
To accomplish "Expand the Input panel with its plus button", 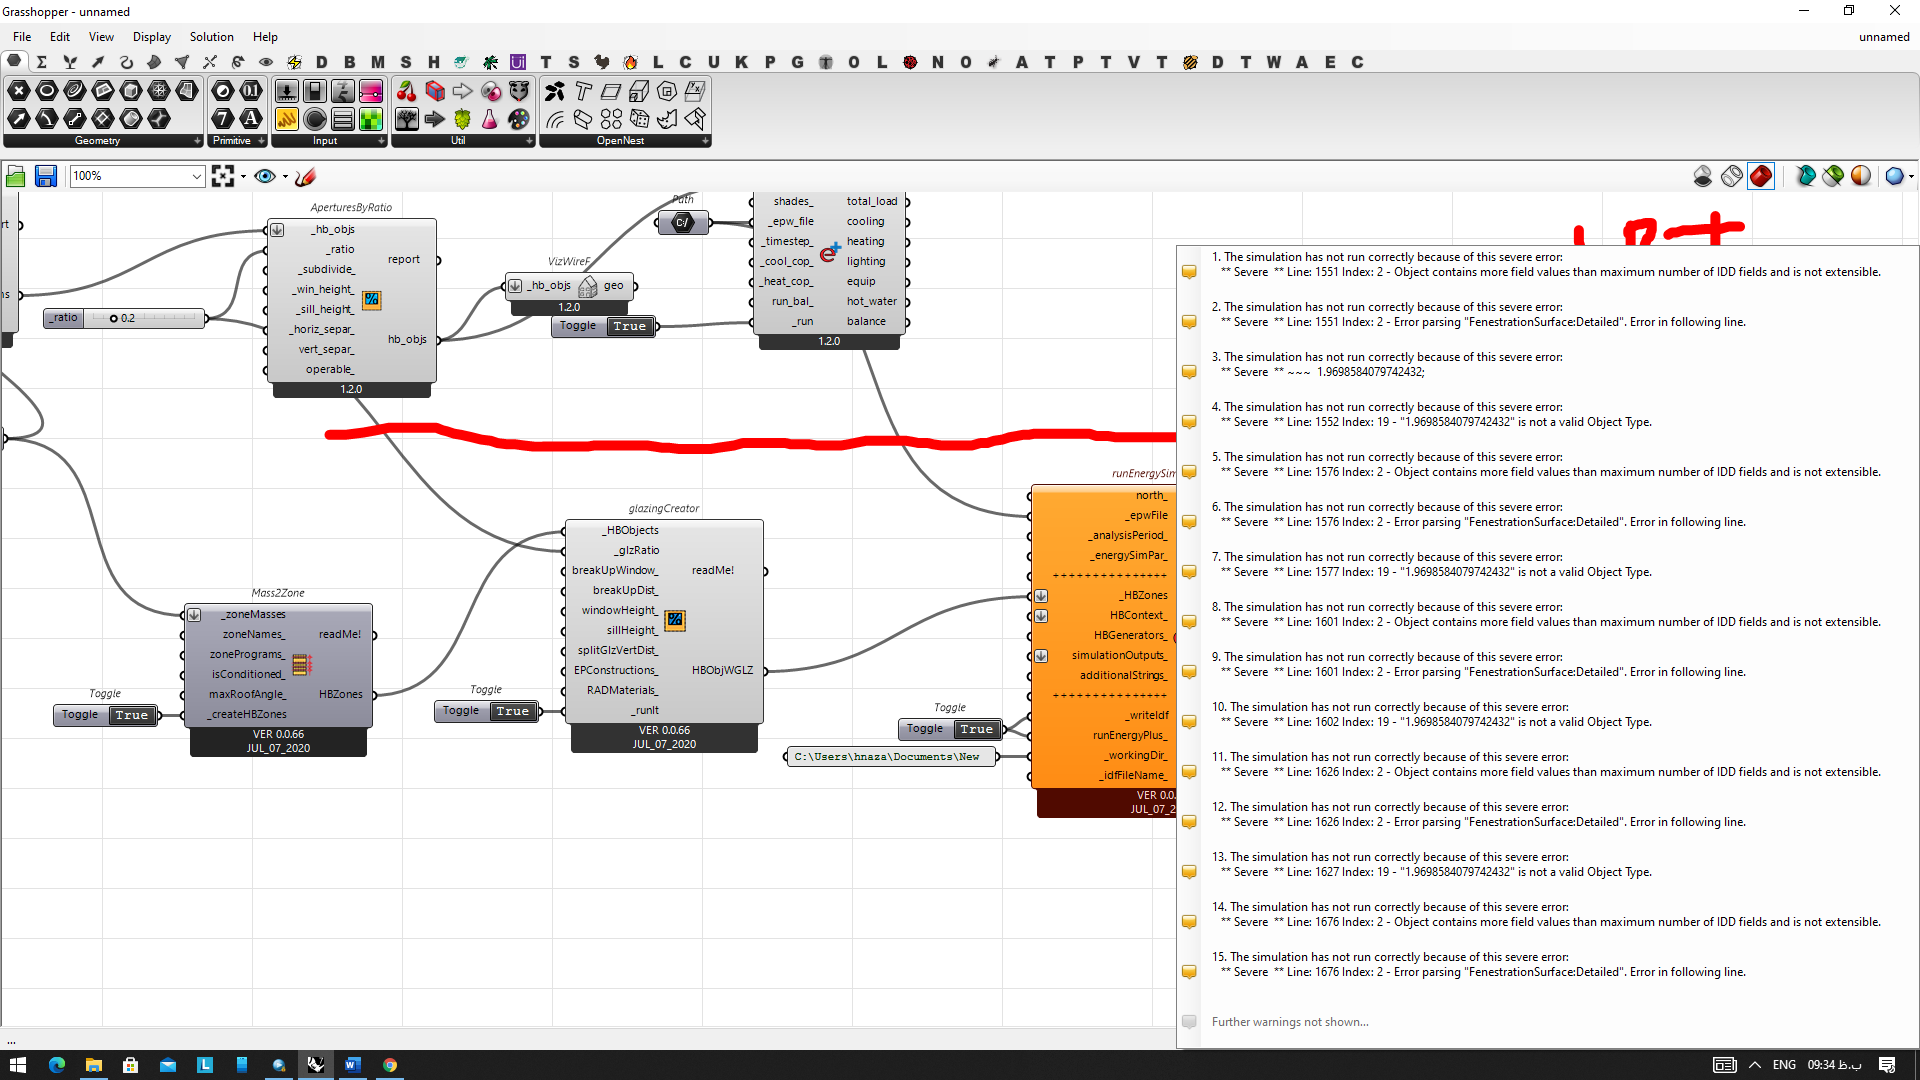I will tap(381, 141).
